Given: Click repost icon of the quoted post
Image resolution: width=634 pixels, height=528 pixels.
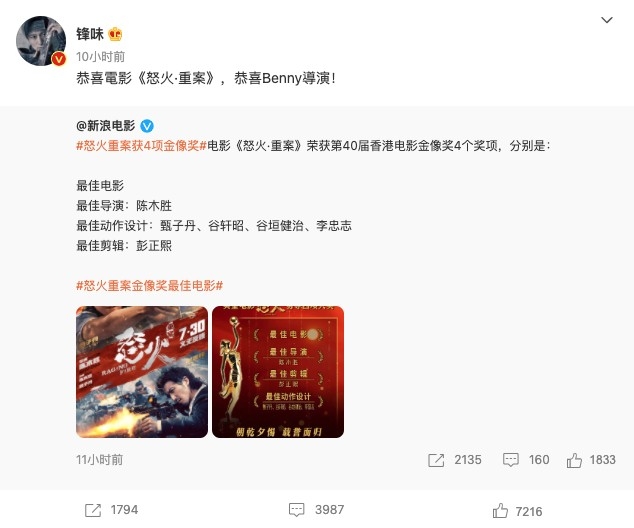Looking at the screenshot, I should (436, 460).
